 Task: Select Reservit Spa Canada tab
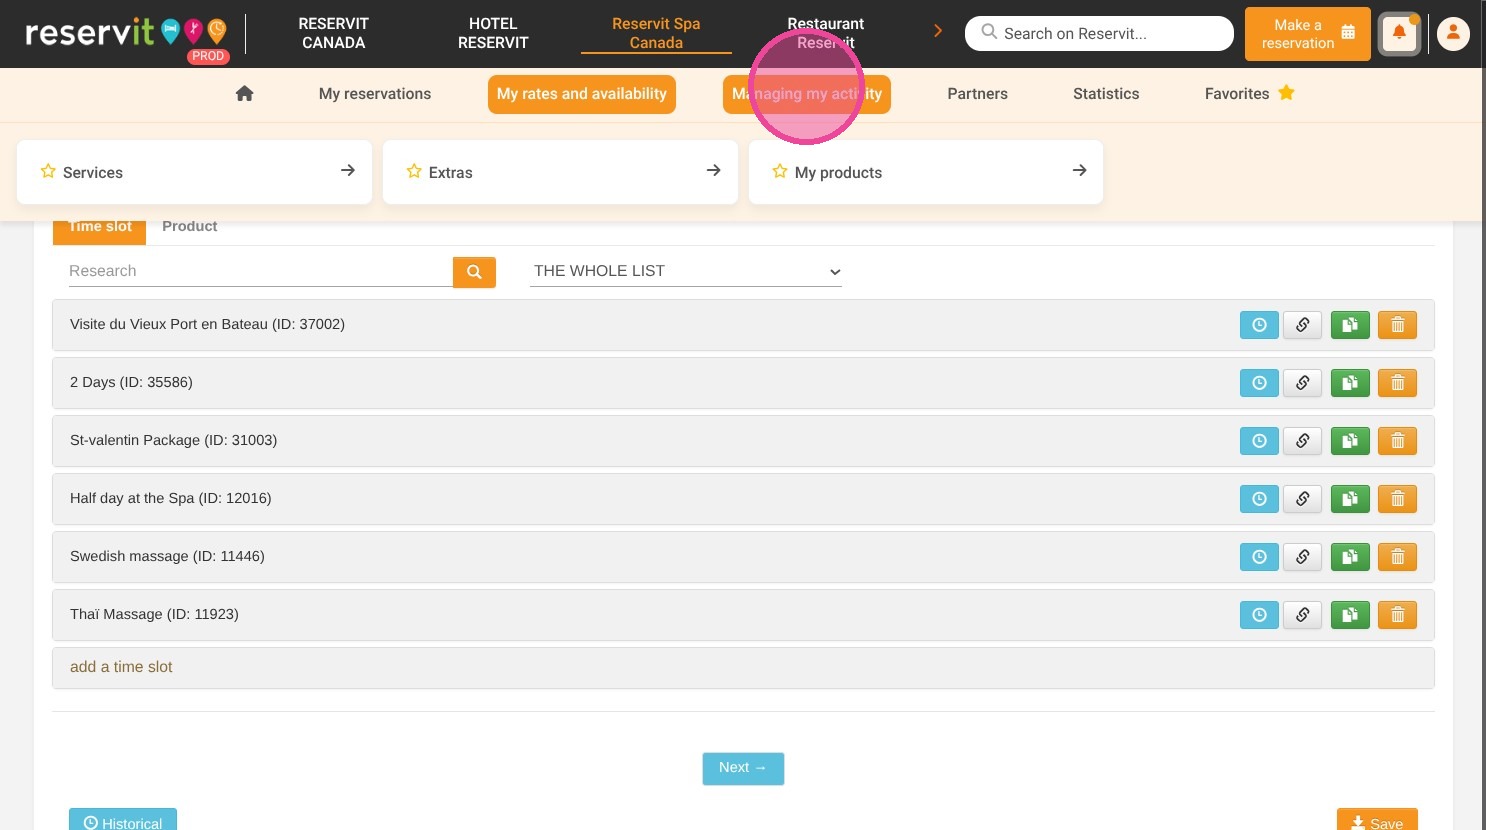pos(656,33)
